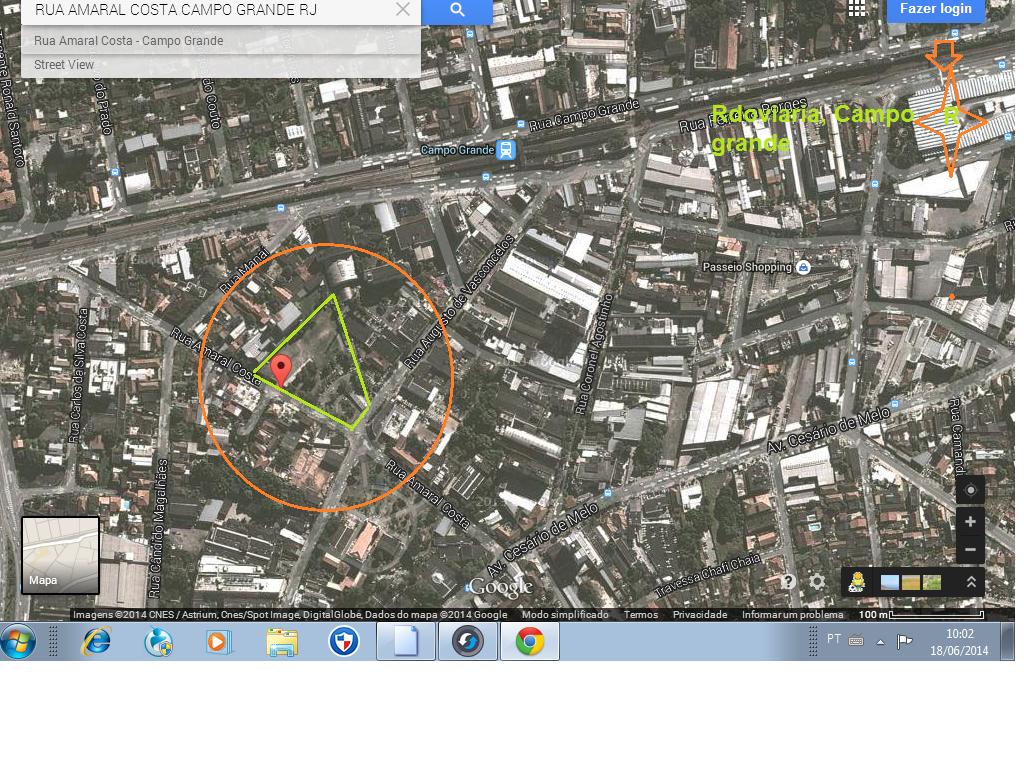1024x768 pixels.
Task: Click the Campo Grande train station icon
Action: click(x=506, y=150)
